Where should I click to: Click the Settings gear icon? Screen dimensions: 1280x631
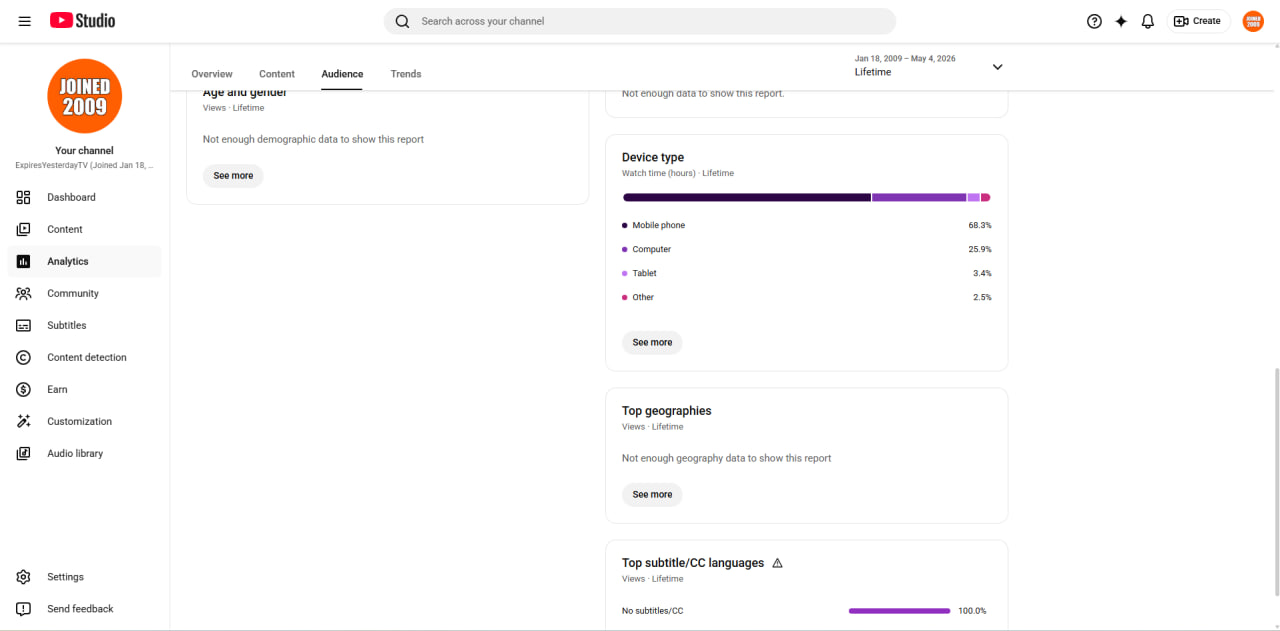(24, 577)
